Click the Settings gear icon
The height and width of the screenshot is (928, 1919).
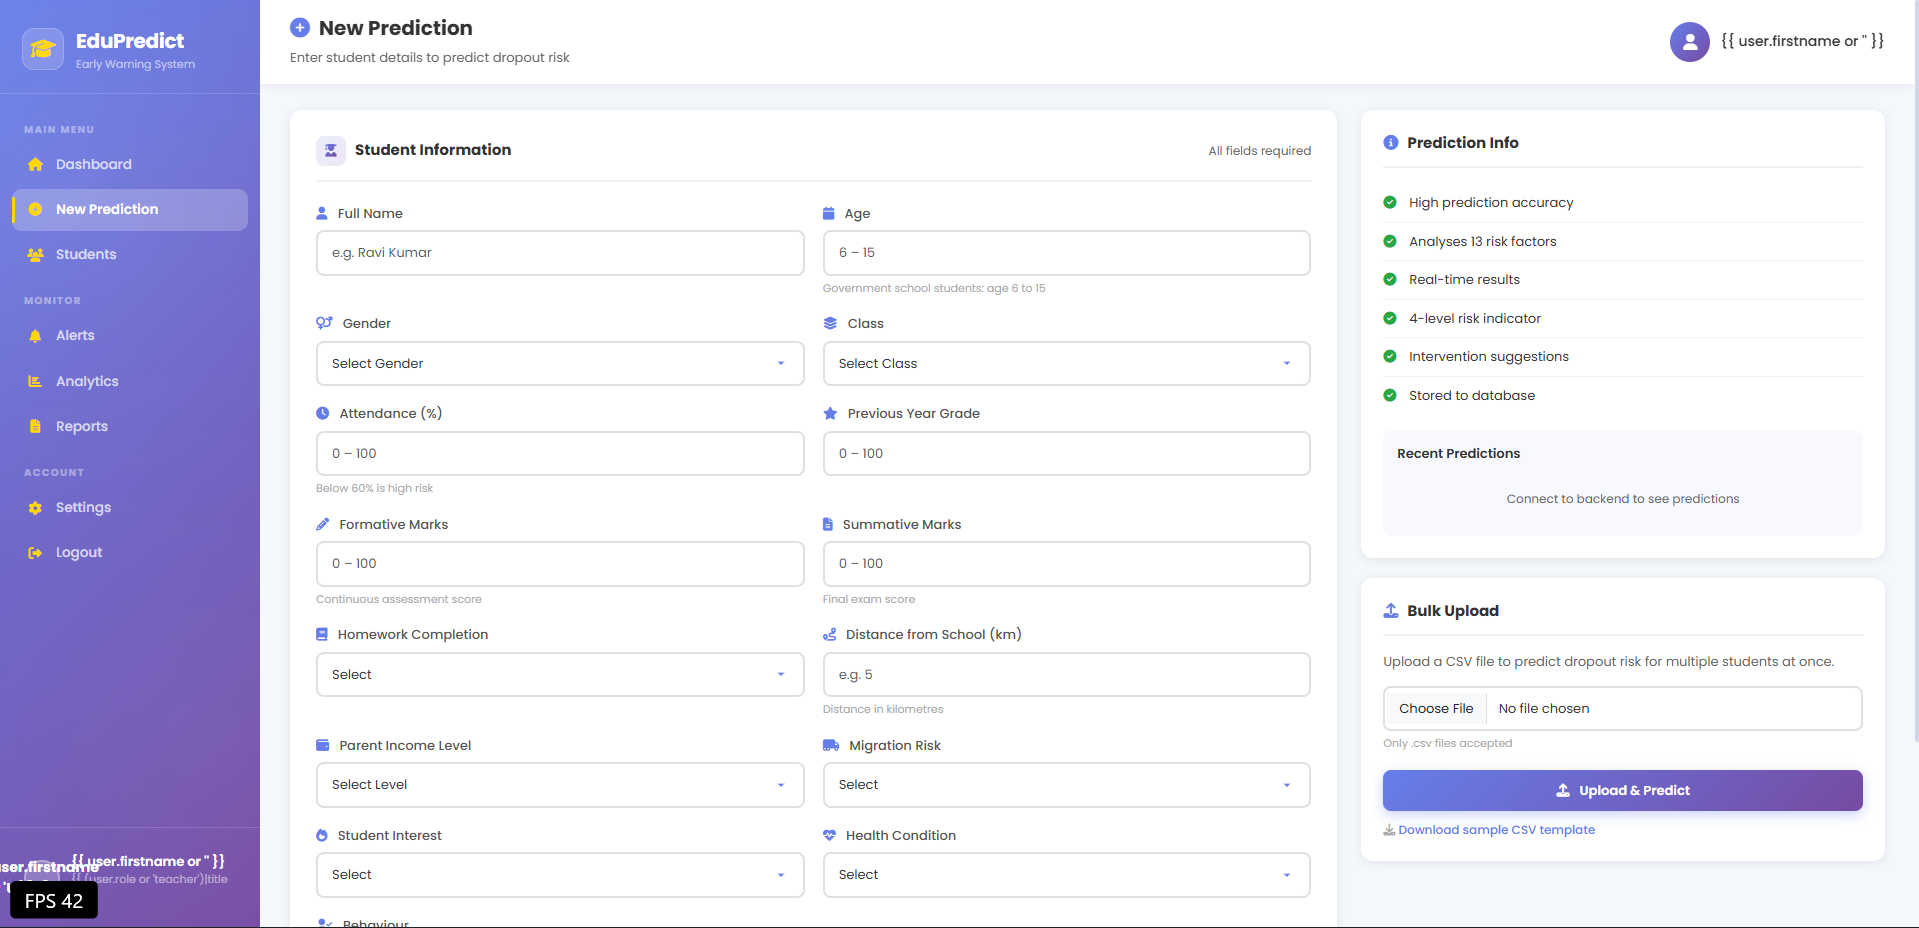36,508
